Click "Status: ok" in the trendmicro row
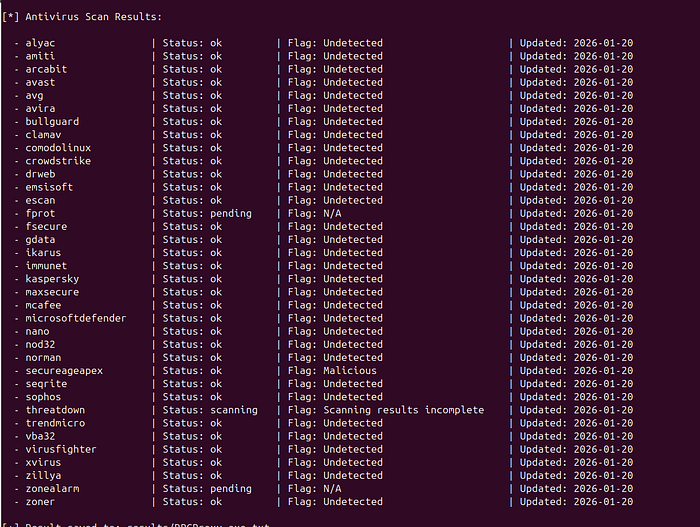Screen dimensions: 700x527 192,423
